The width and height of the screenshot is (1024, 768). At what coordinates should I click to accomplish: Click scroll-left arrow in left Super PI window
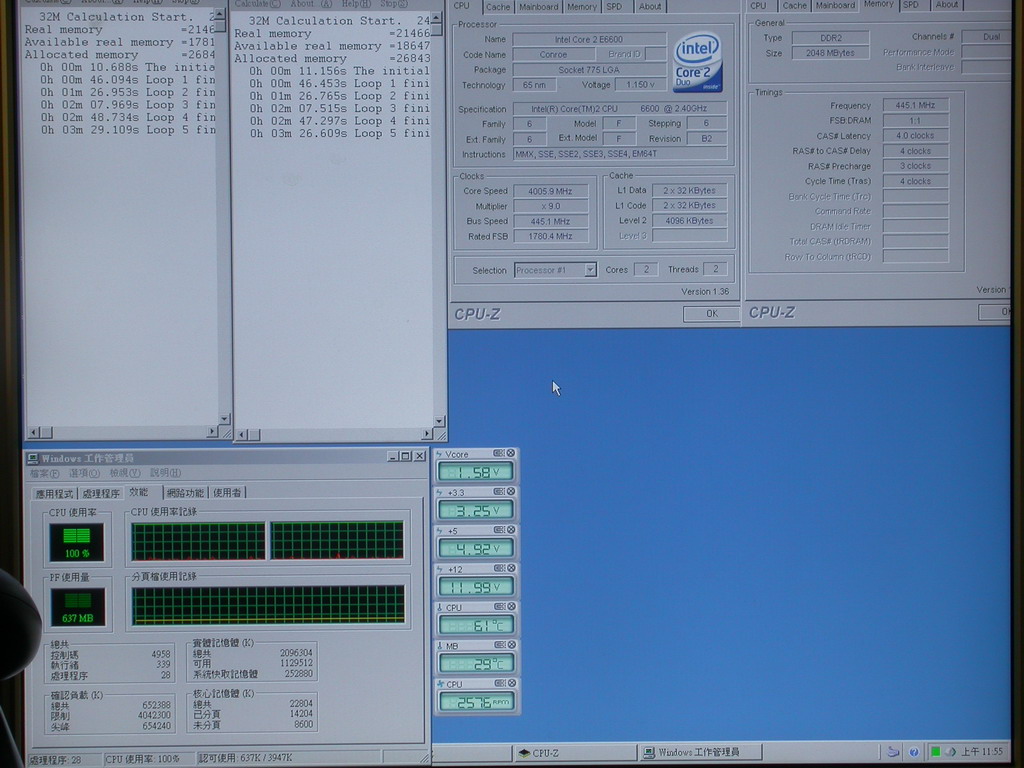point(33,432)
